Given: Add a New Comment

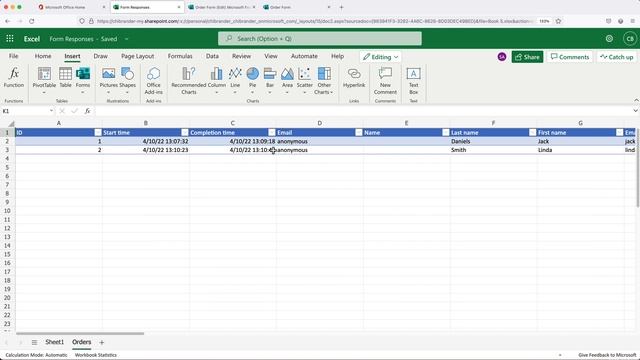Looking at the screenshot, I should click(x=385, y=80).
